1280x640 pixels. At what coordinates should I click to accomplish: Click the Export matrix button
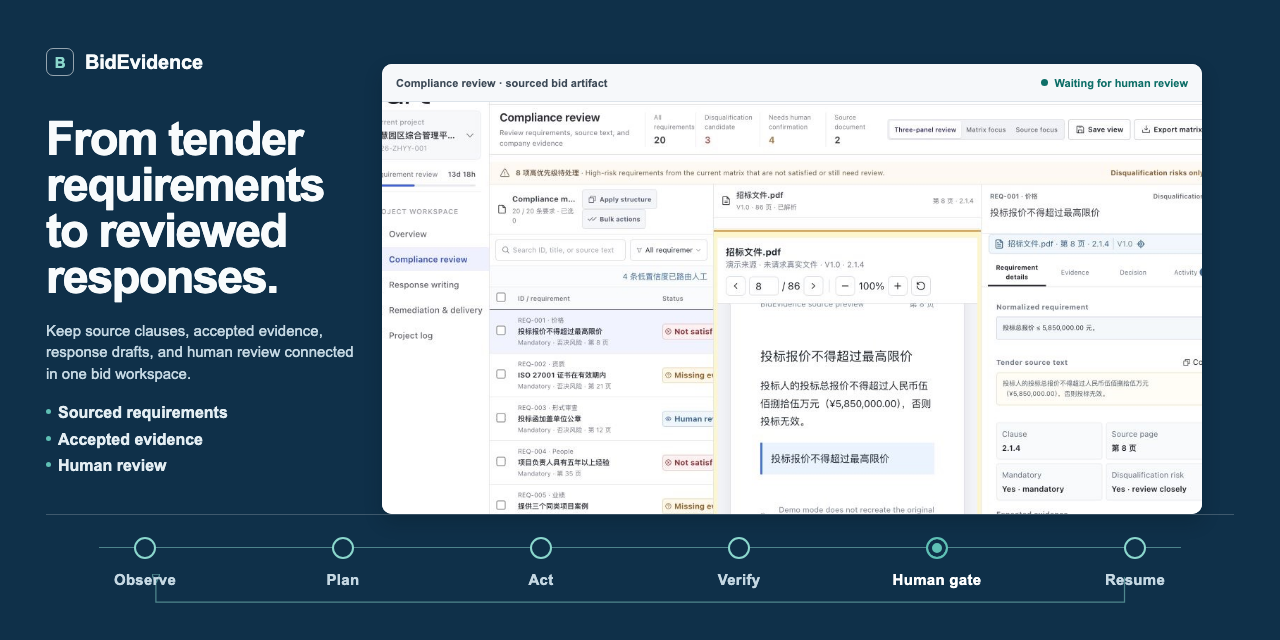pos(1168,129)
